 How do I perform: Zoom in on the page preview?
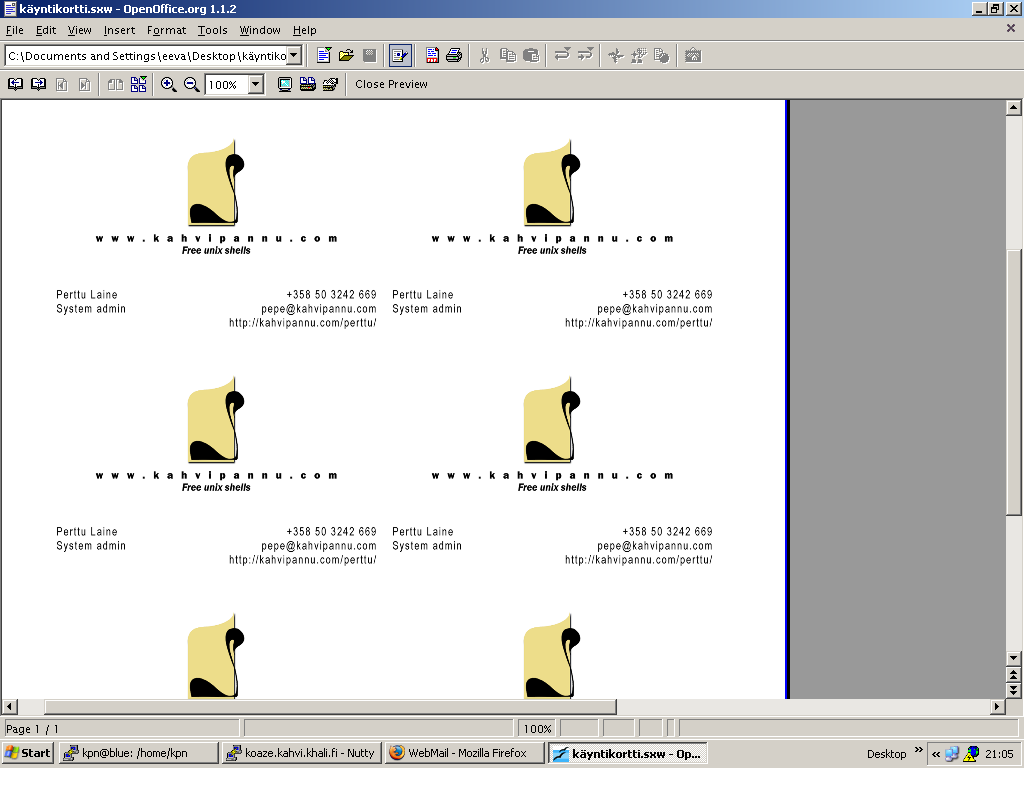168,85
